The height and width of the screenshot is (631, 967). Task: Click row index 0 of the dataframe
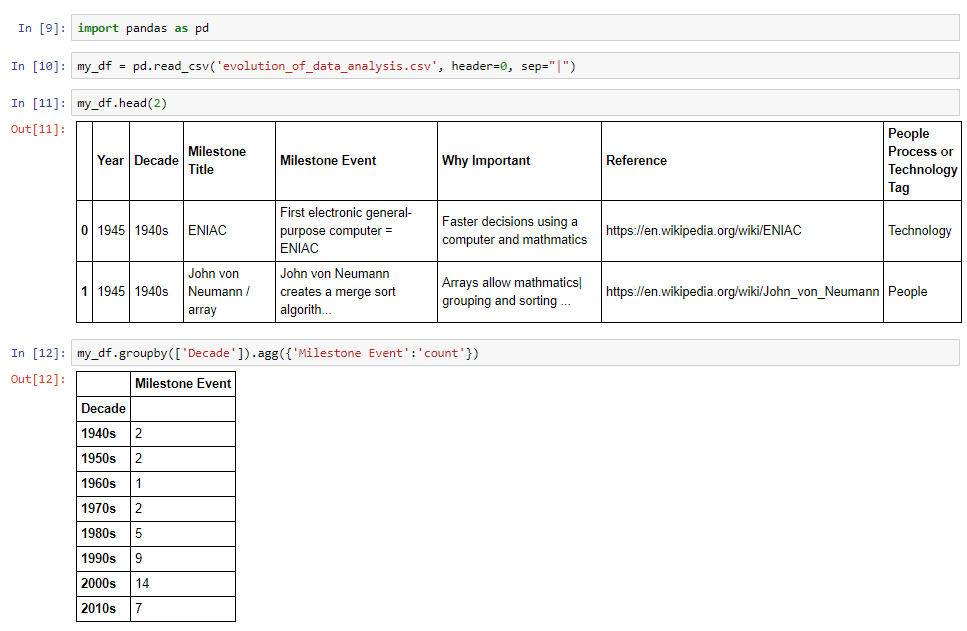pyautogui.click(x=84, y=230)
